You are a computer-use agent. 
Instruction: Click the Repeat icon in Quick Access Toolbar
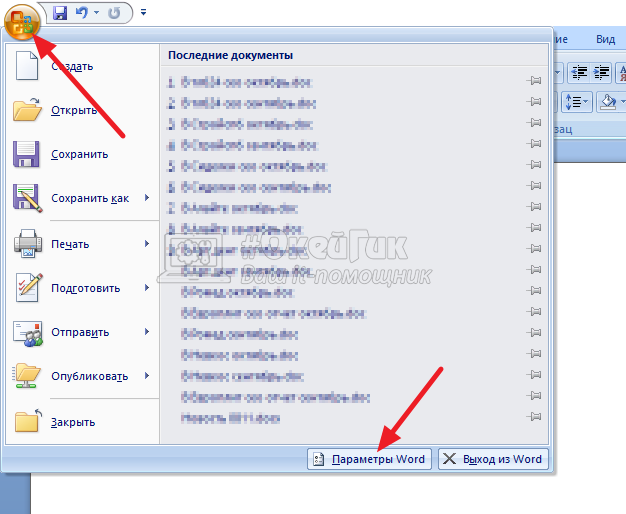click(x=114, y=13)
